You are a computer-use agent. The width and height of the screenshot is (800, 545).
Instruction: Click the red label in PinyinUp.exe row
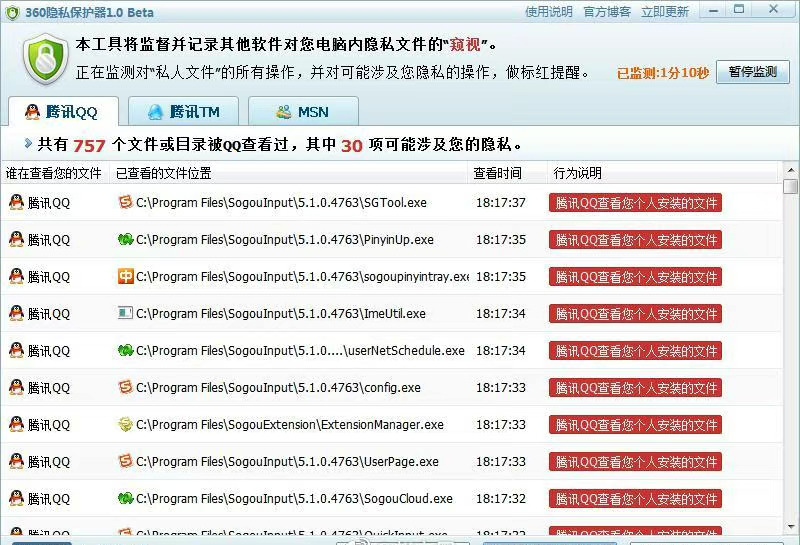635,239
